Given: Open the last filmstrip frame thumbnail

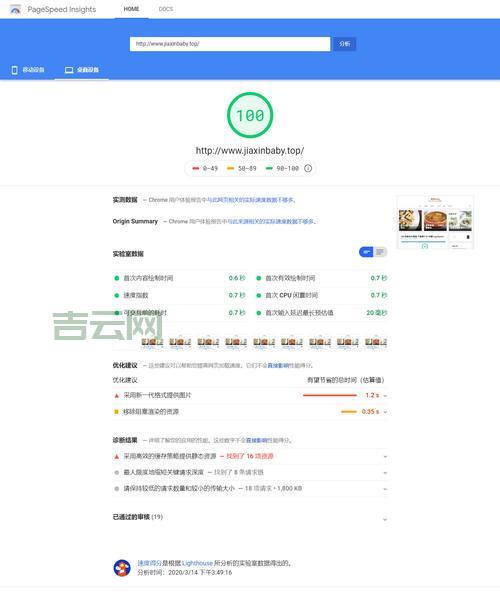Looking at the screenshot, I should 376,342.
